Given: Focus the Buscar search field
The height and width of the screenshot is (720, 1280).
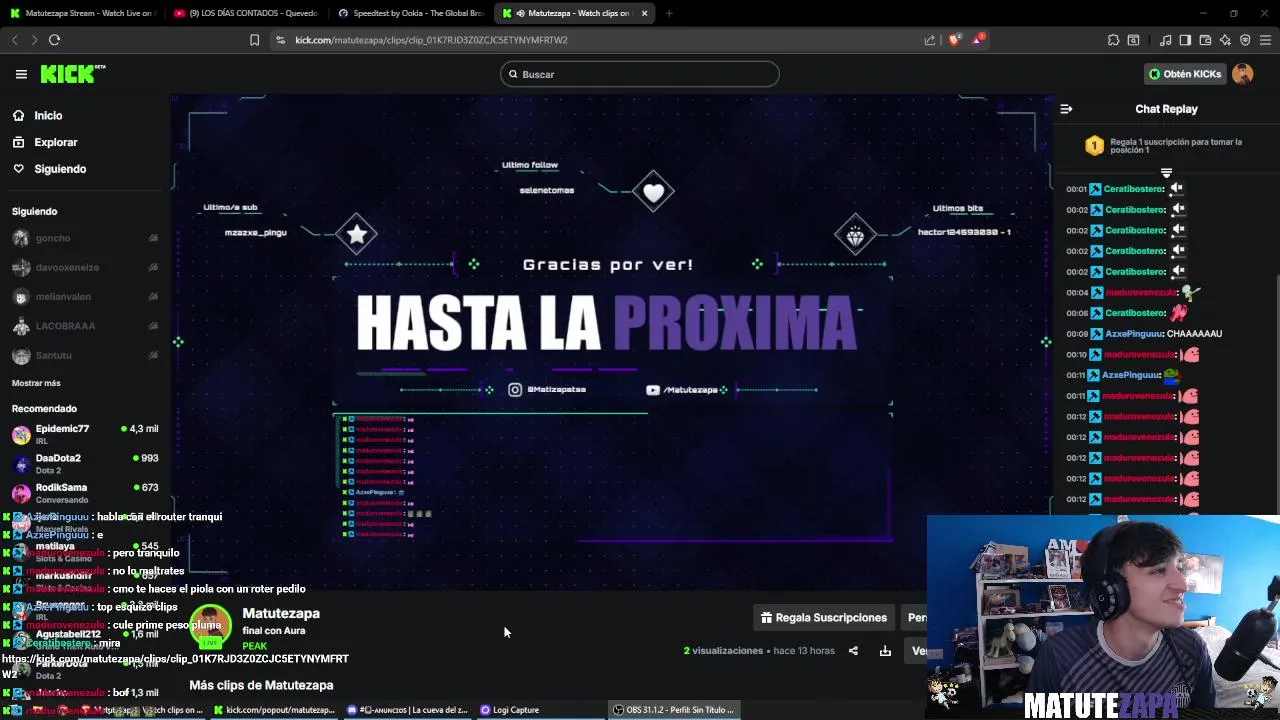Looking at the screenshot, I should [640, 74].
